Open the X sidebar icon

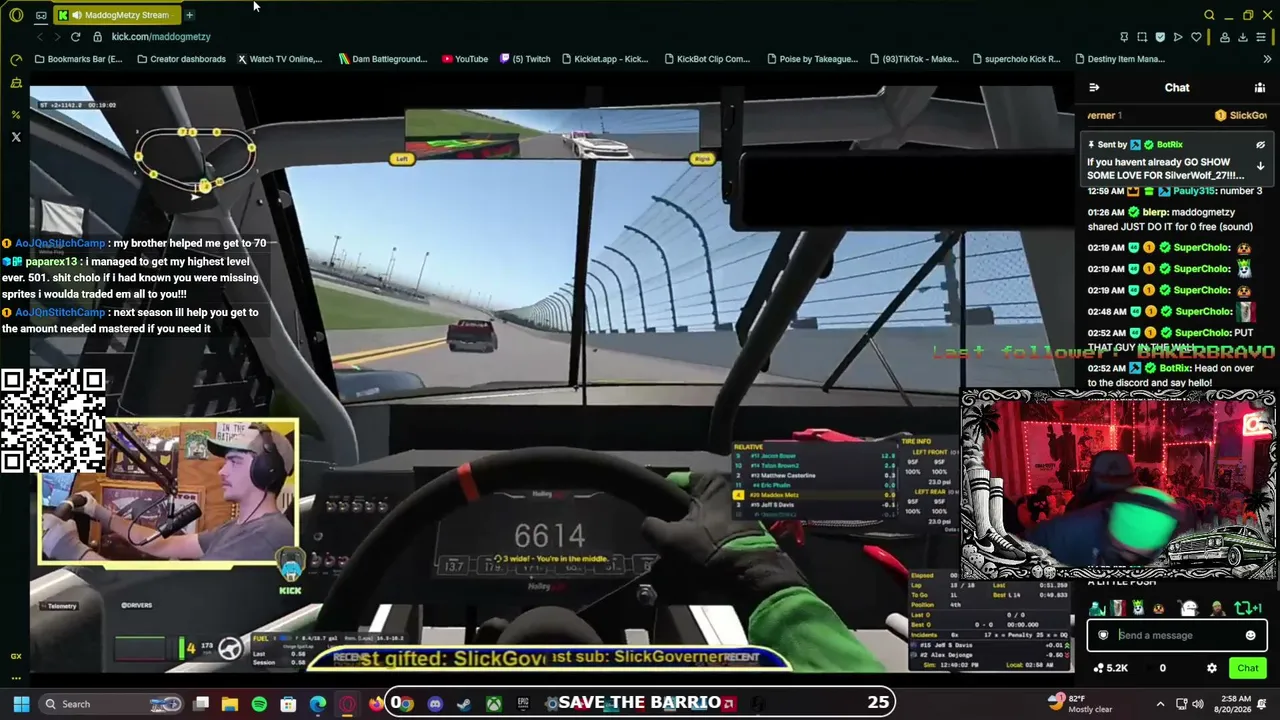16,136
